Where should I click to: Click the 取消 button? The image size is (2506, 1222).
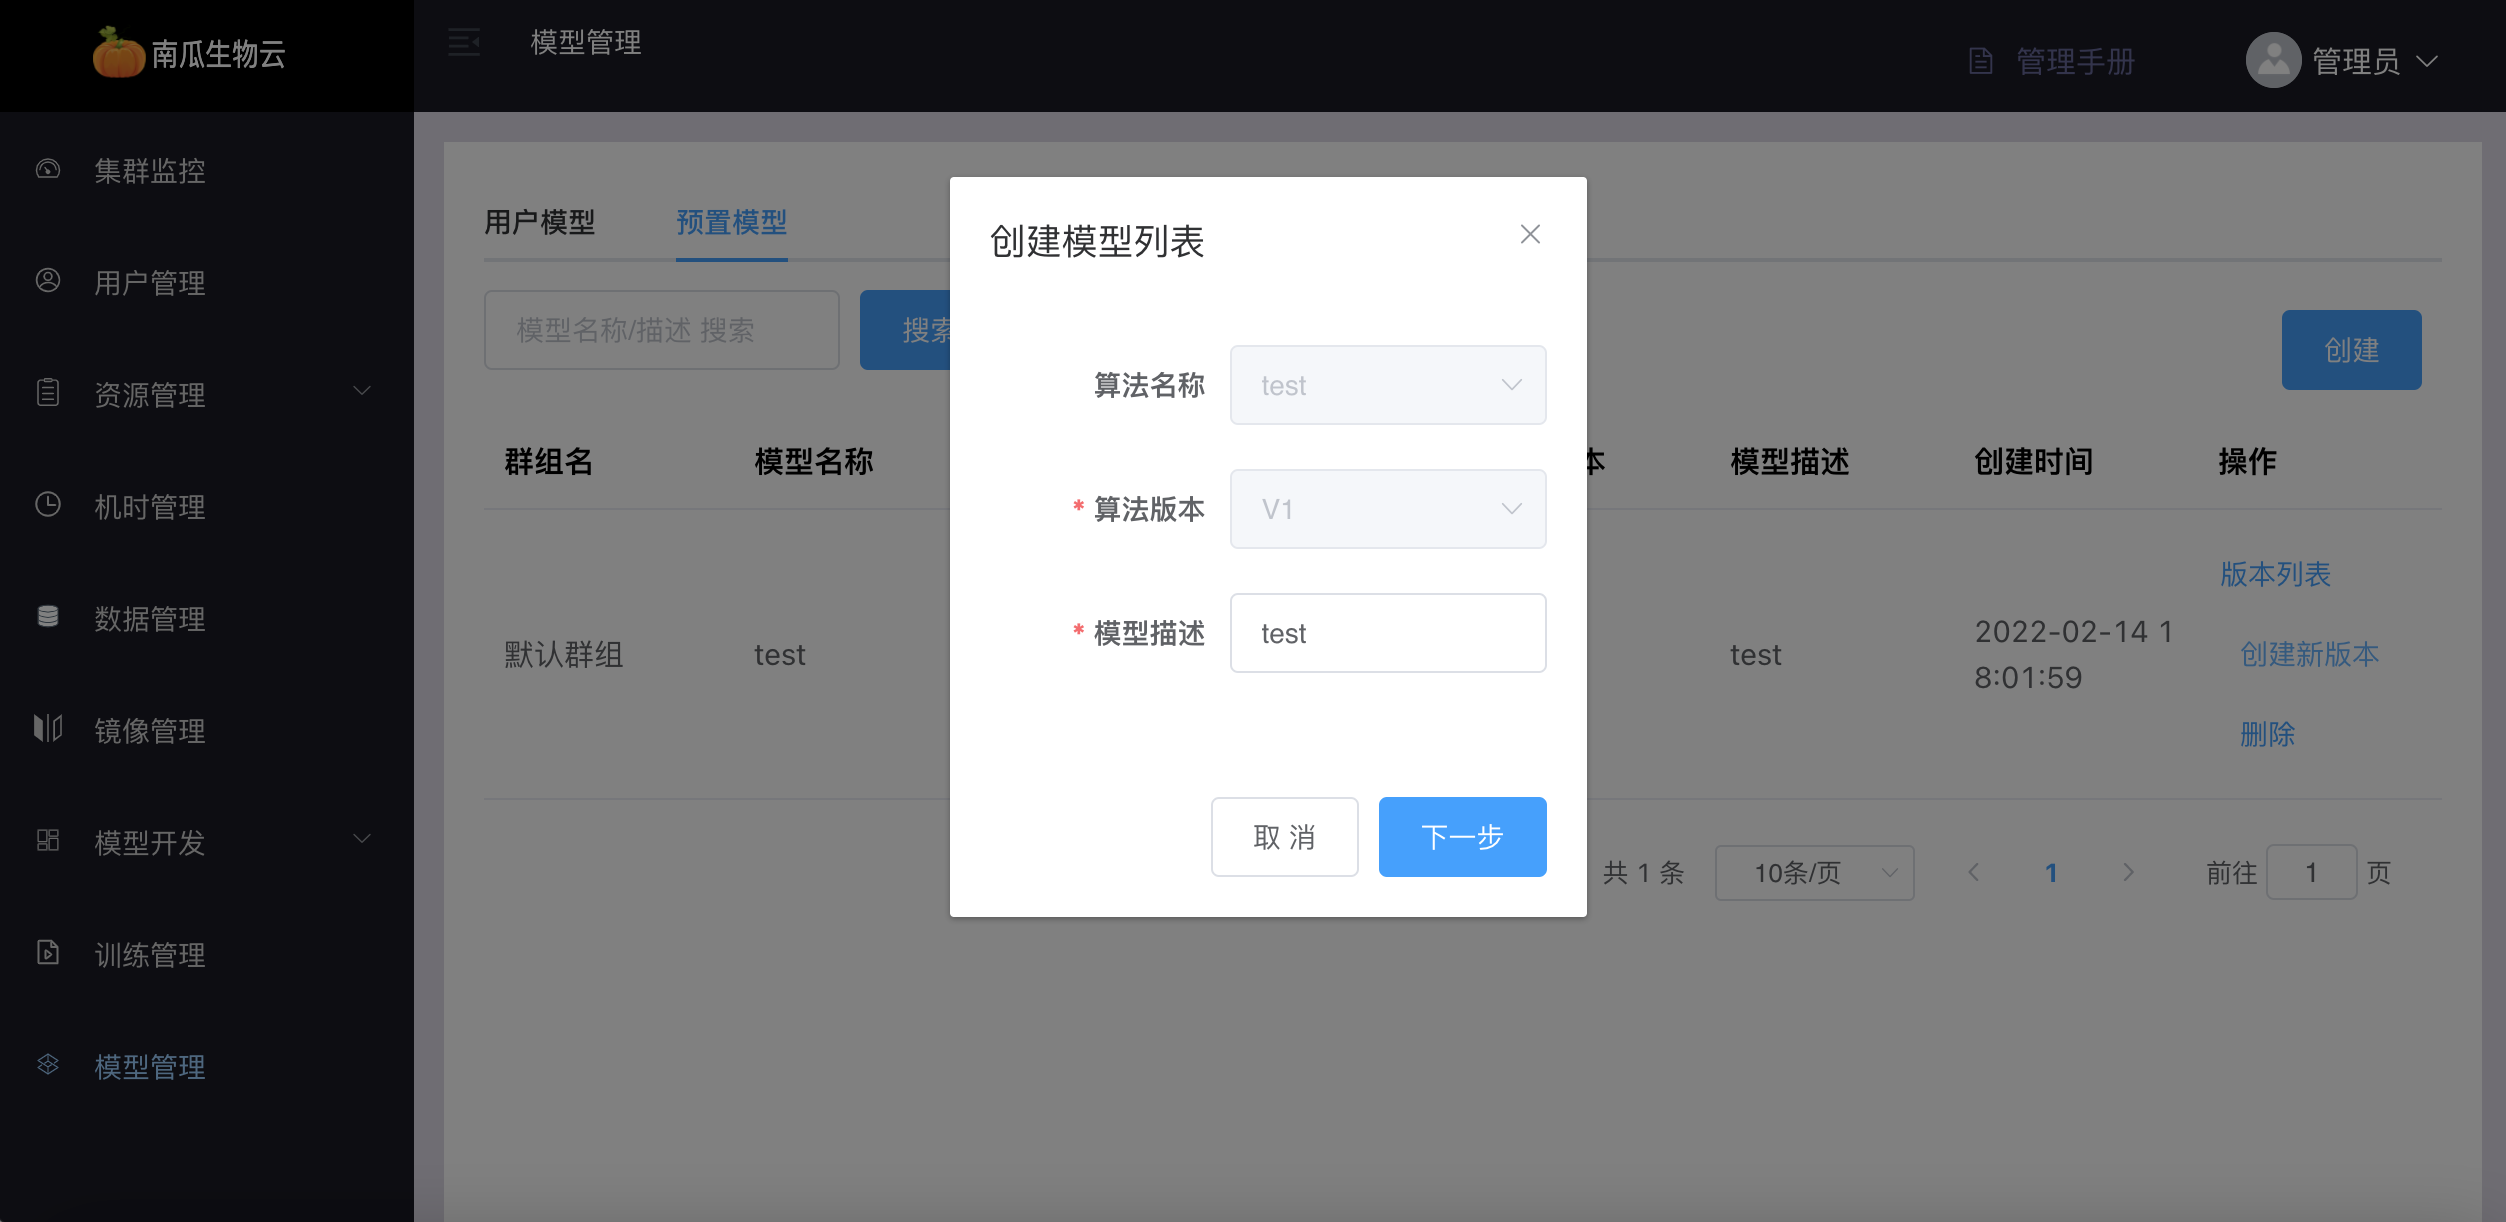1285,837
